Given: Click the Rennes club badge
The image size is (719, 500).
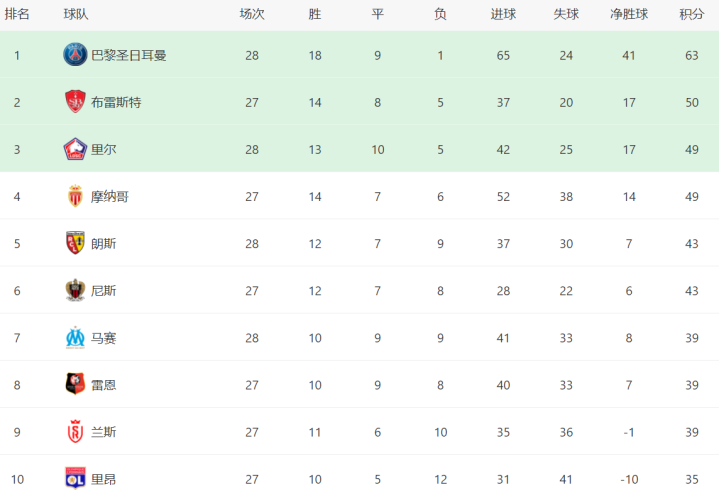Looking at the screenshot, I should coord(75,384).
